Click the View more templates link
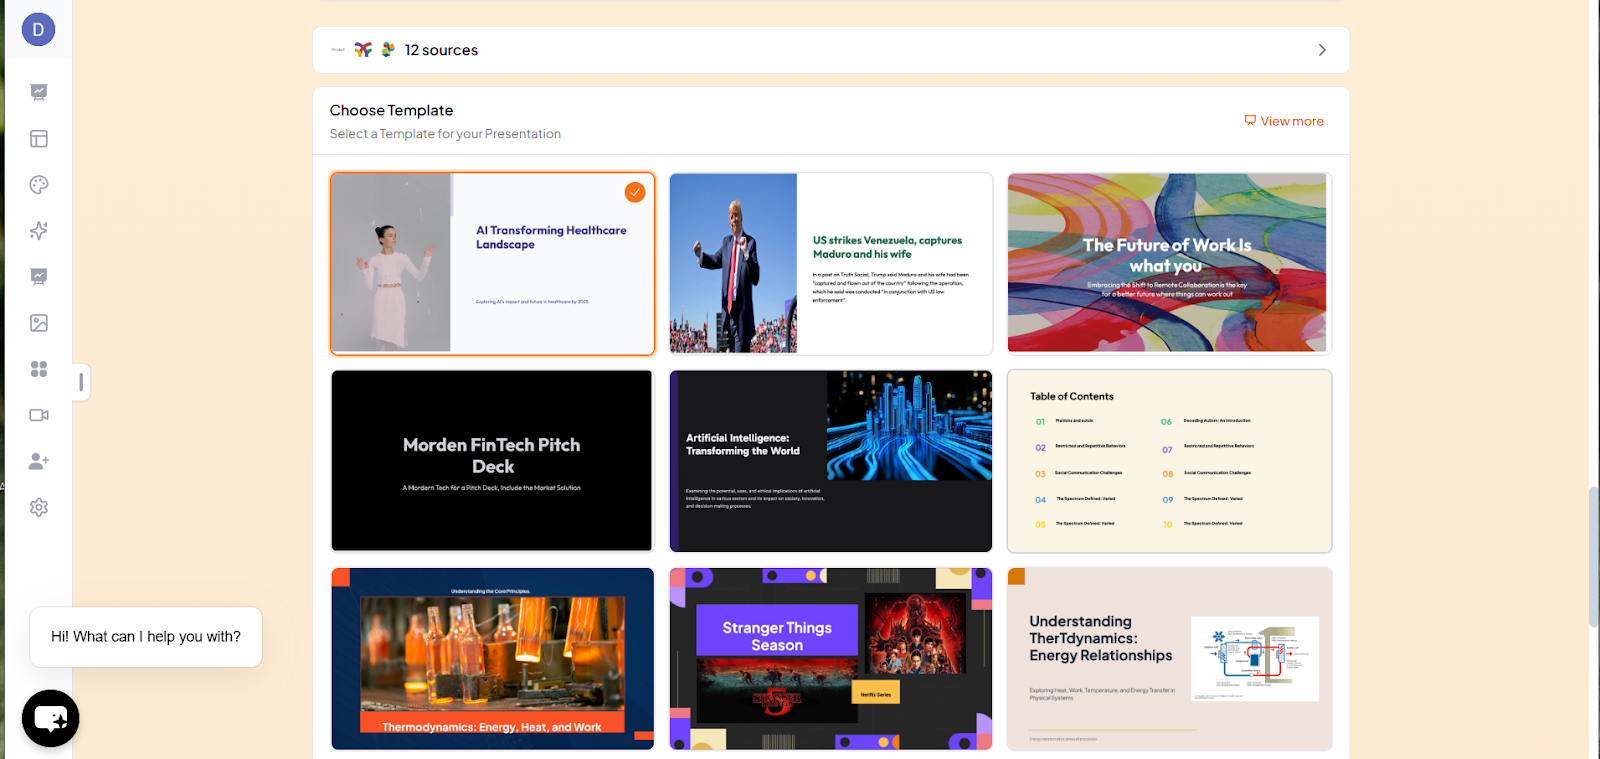 click(1284, 121)
